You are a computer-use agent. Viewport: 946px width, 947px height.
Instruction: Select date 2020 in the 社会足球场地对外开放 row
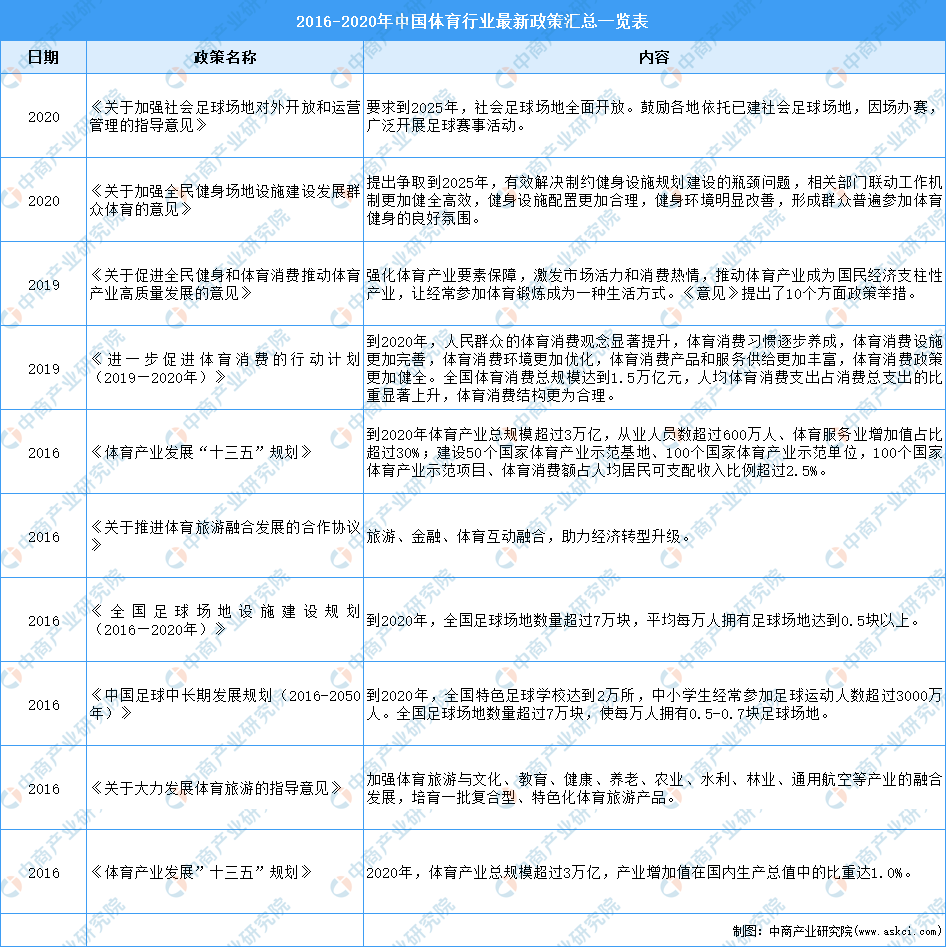click(43, 117)
